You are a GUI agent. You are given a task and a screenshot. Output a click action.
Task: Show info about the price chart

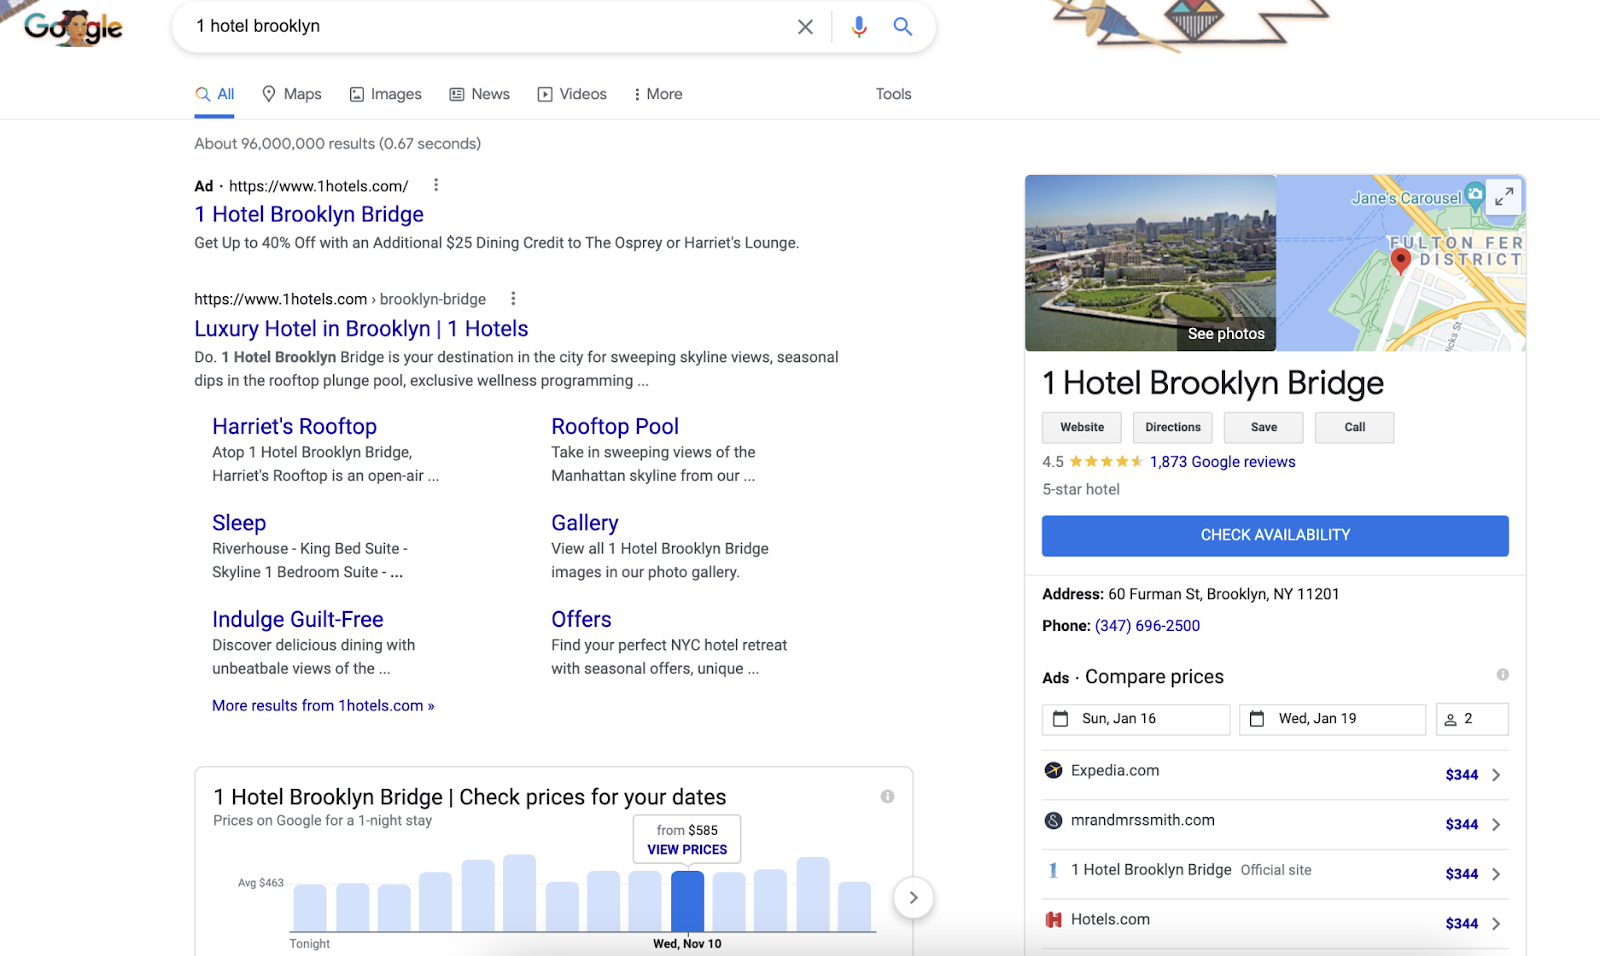887,797
